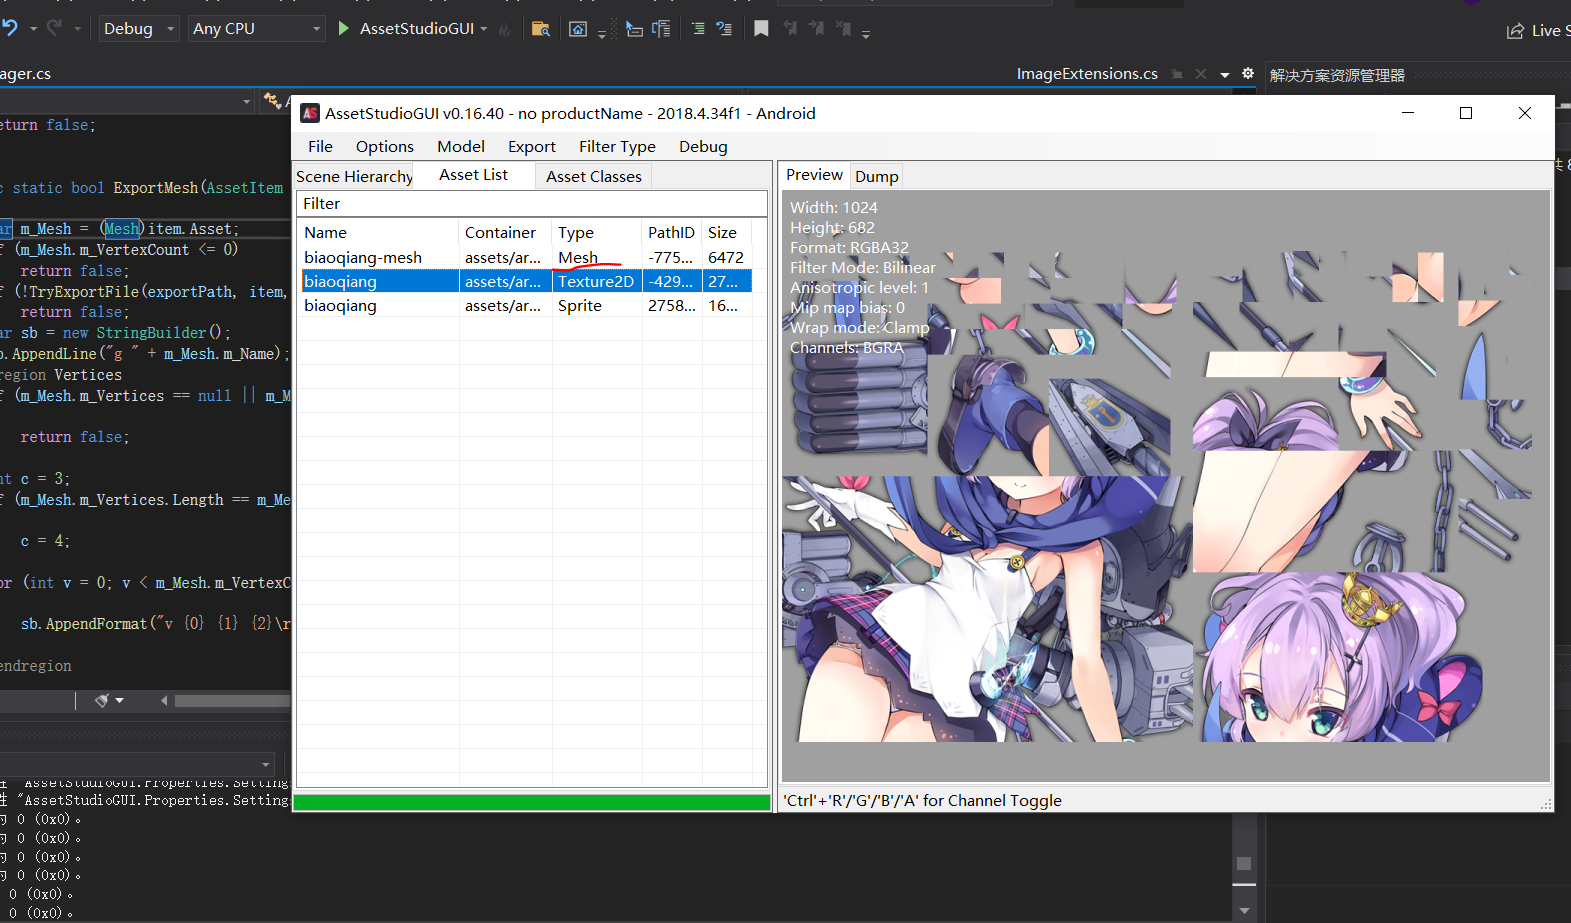Open the toolbar overflow options arrow after bookmarks
The image size is (1571, 923).
(x=866, y=33)
